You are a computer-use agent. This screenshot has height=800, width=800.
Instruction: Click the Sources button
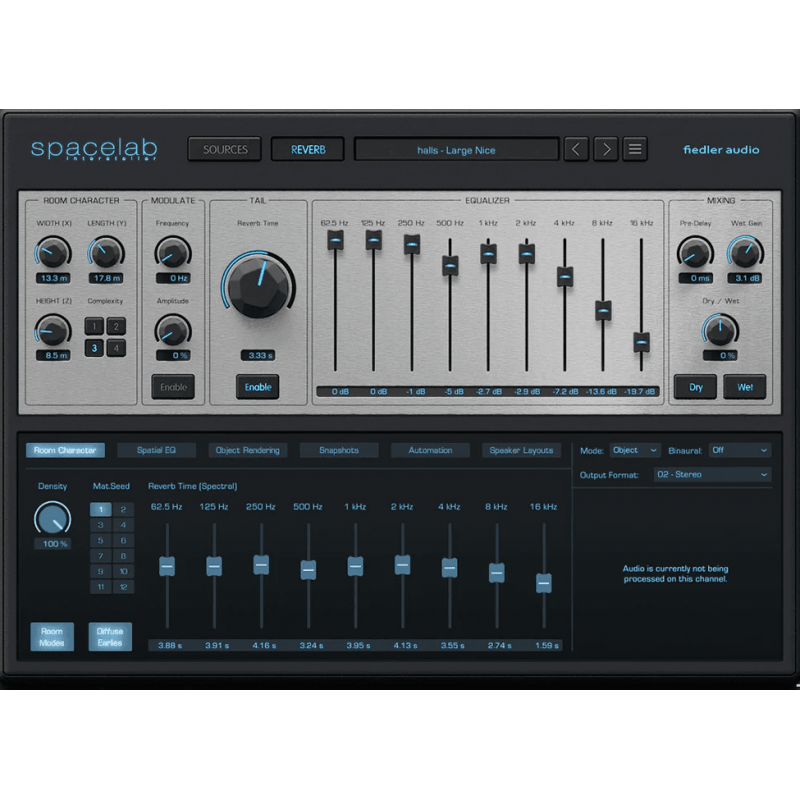pos(224,148)
